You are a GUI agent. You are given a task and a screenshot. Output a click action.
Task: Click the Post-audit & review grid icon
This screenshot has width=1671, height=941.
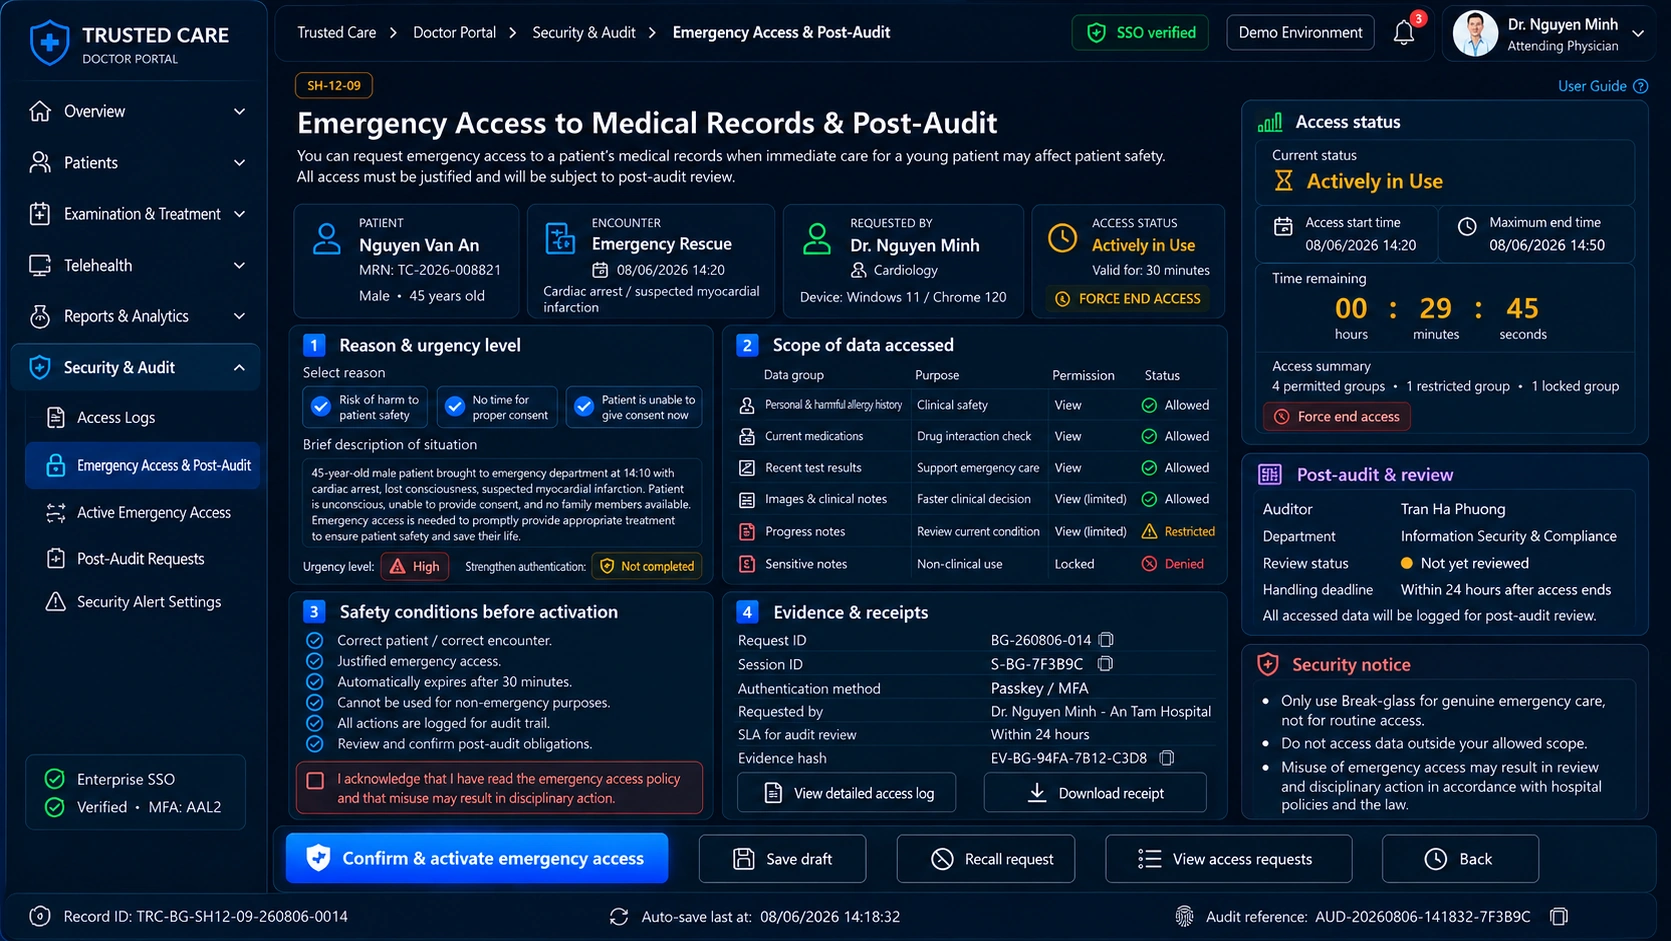[1270, 475]
